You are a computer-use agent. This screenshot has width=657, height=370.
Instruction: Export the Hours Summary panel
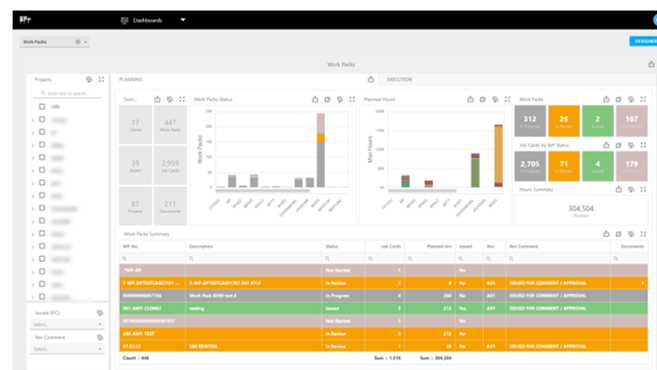pos(618,189)
